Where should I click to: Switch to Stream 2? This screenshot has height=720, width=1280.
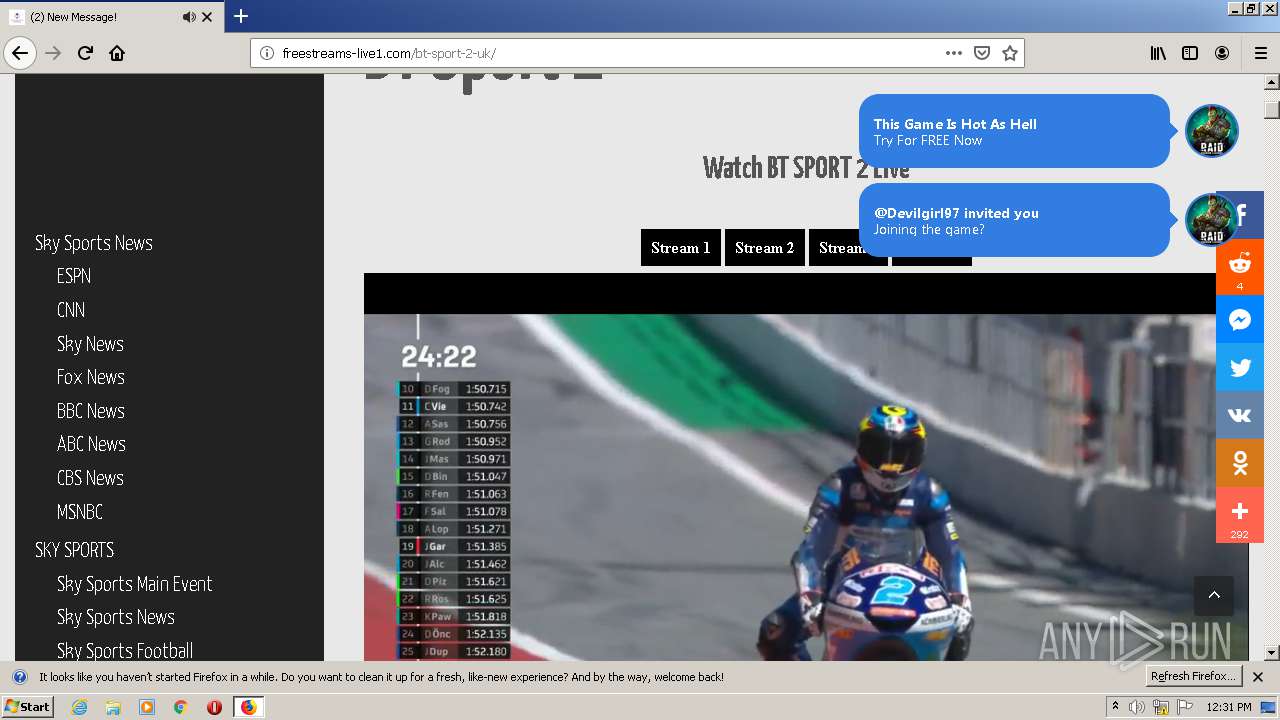(x=765, y=248)
